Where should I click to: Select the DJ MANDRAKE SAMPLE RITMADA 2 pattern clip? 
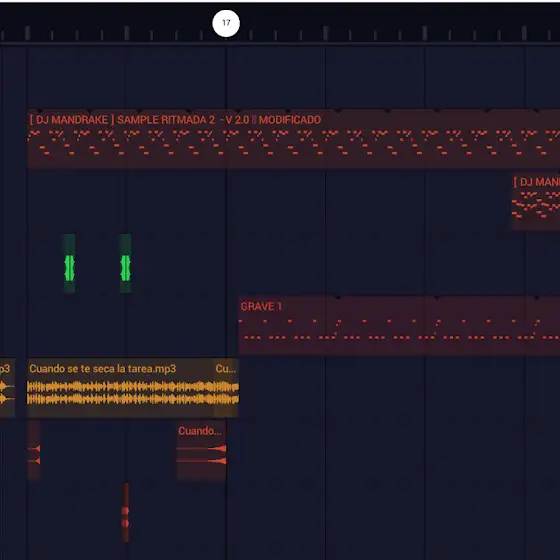coord(294,138)
